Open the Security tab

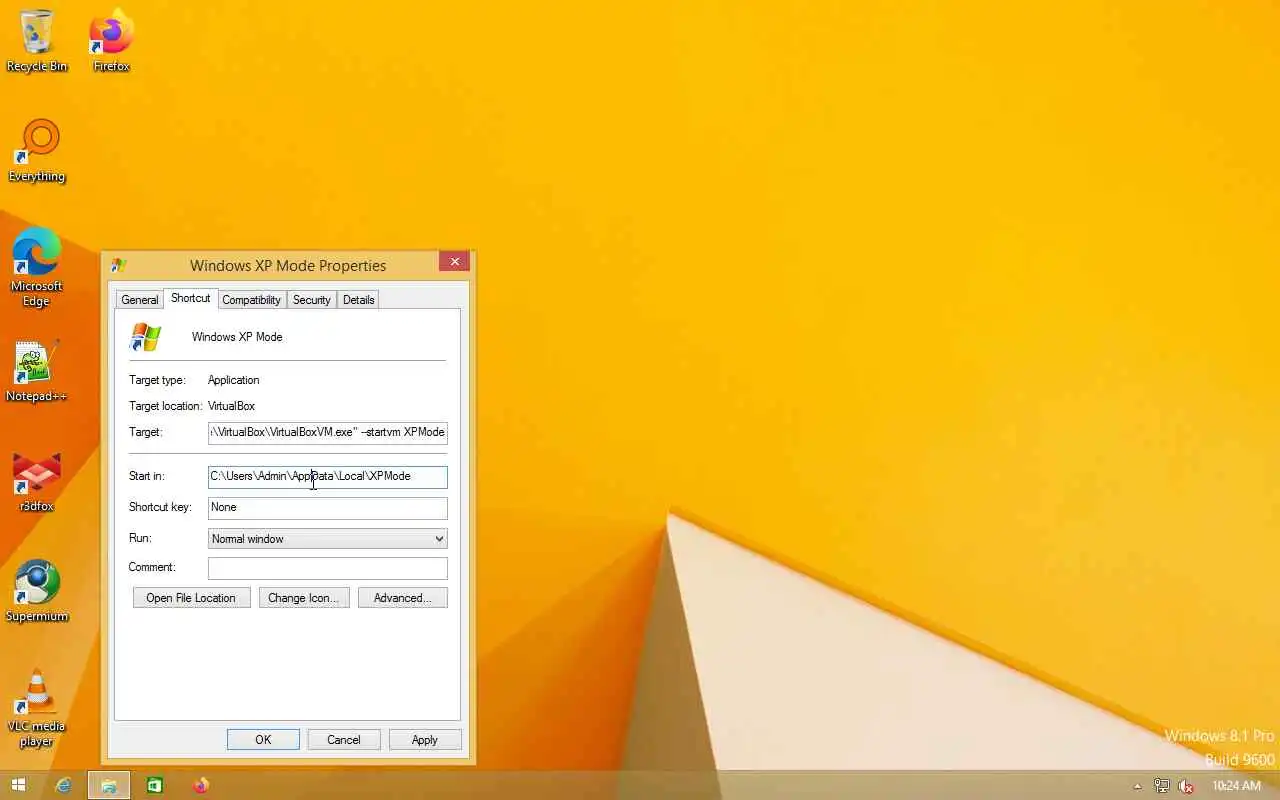pyautogui.click(x=311, y=300)
